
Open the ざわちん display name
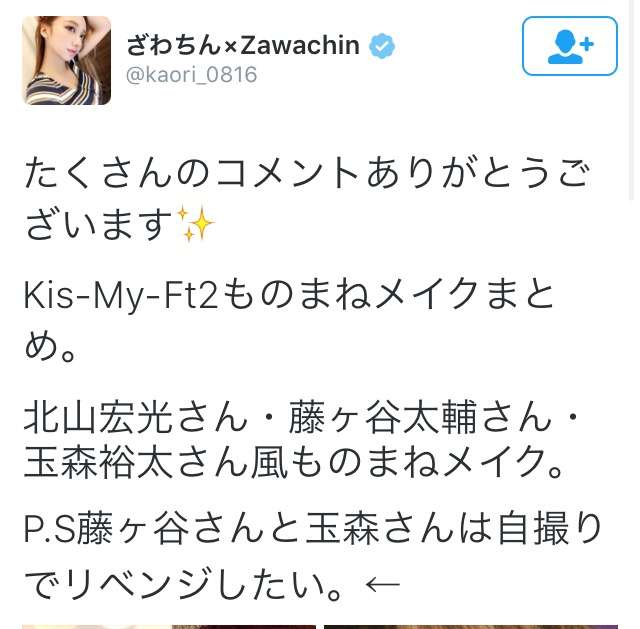(175, 45)
